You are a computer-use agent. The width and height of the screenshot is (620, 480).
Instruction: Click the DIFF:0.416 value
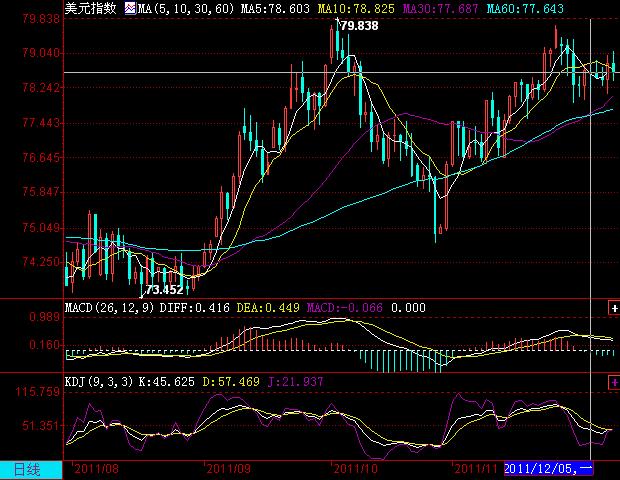(195, 308)
